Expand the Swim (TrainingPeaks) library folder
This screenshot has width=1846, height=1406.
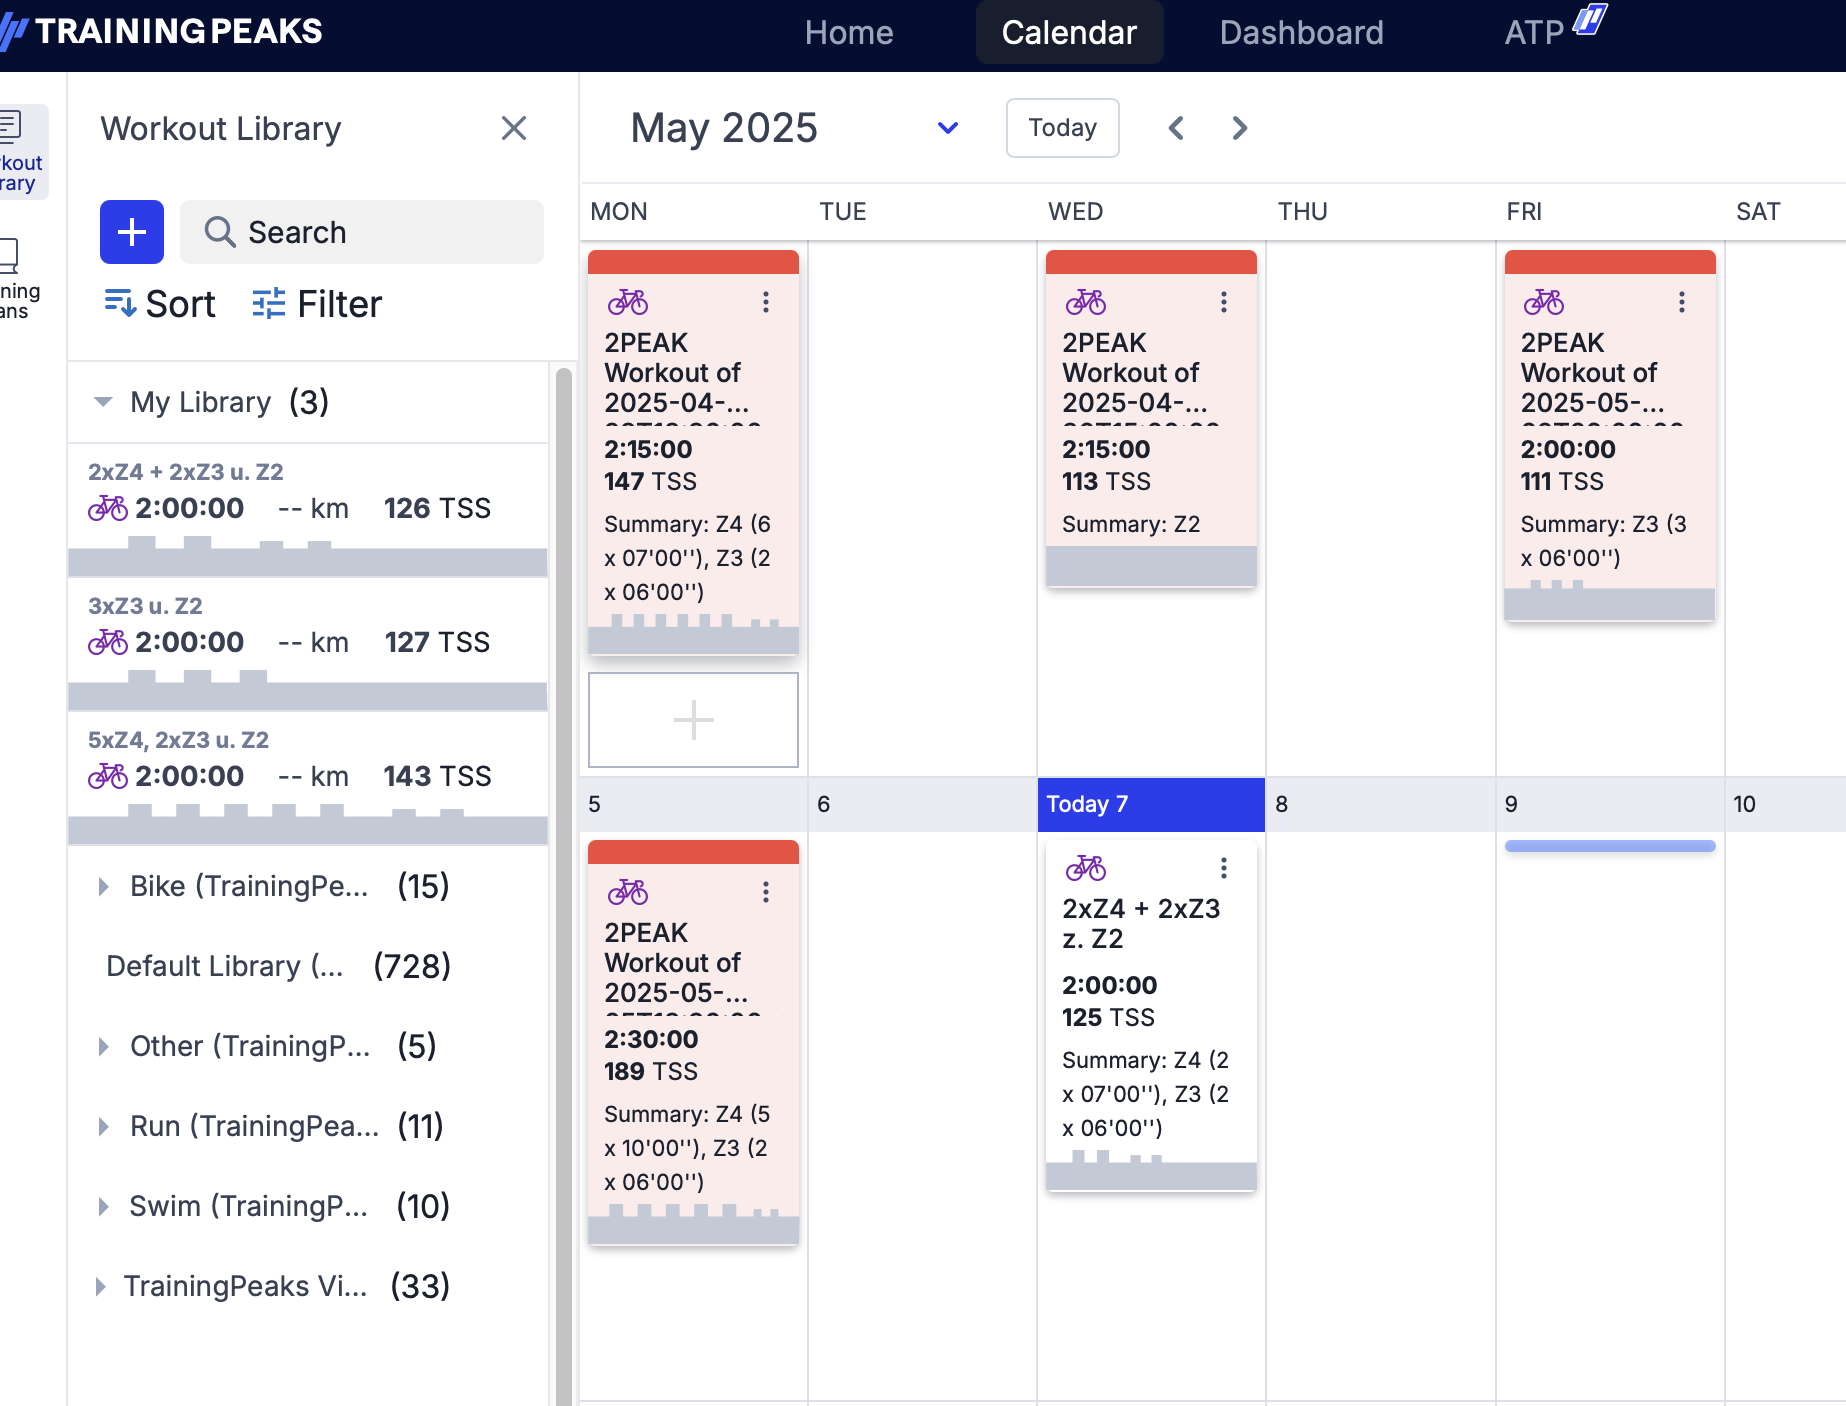(103, 1206)
